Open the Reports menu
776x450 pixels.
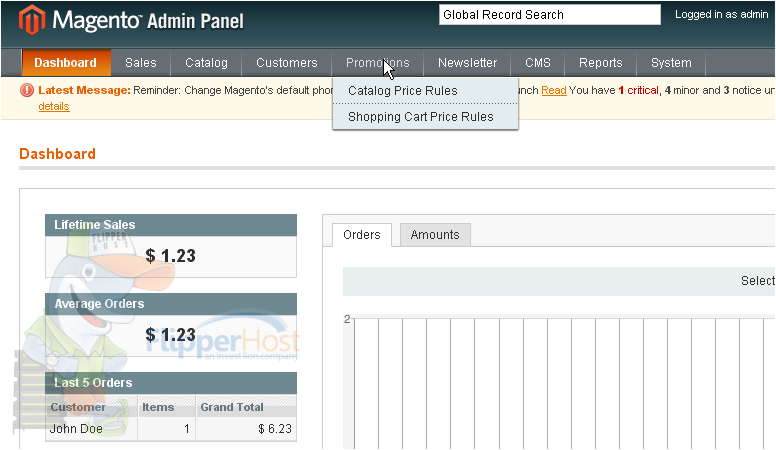(x=600, y=63)
